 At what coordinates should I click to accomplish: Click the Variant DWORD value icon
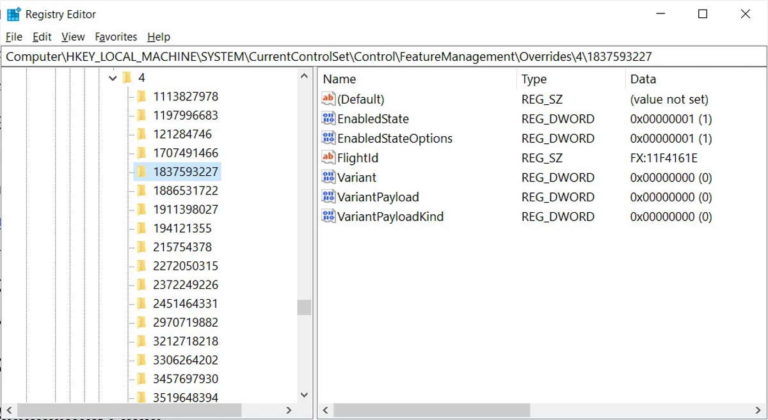pyautogui.click(x=329, y=177)
